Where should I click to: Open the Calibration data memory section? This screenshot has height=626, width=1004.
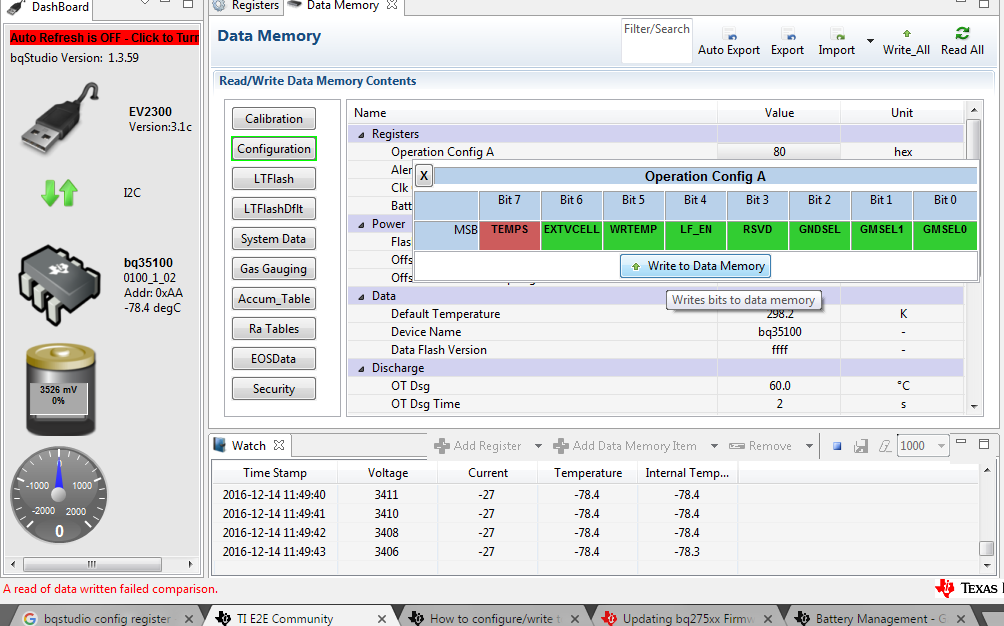coord(273,118)
